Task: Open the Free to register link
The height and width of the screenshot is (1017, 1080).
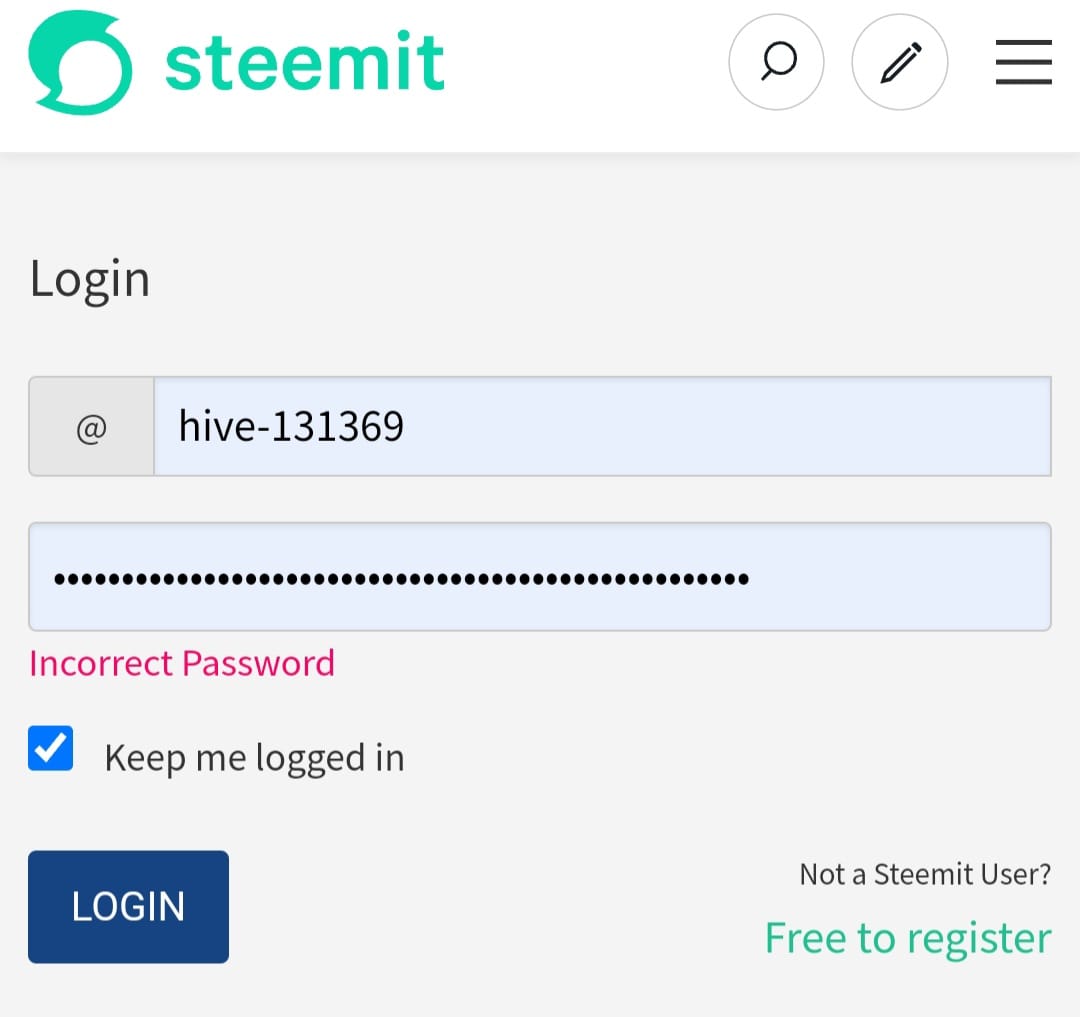Action: click(907, 938)
